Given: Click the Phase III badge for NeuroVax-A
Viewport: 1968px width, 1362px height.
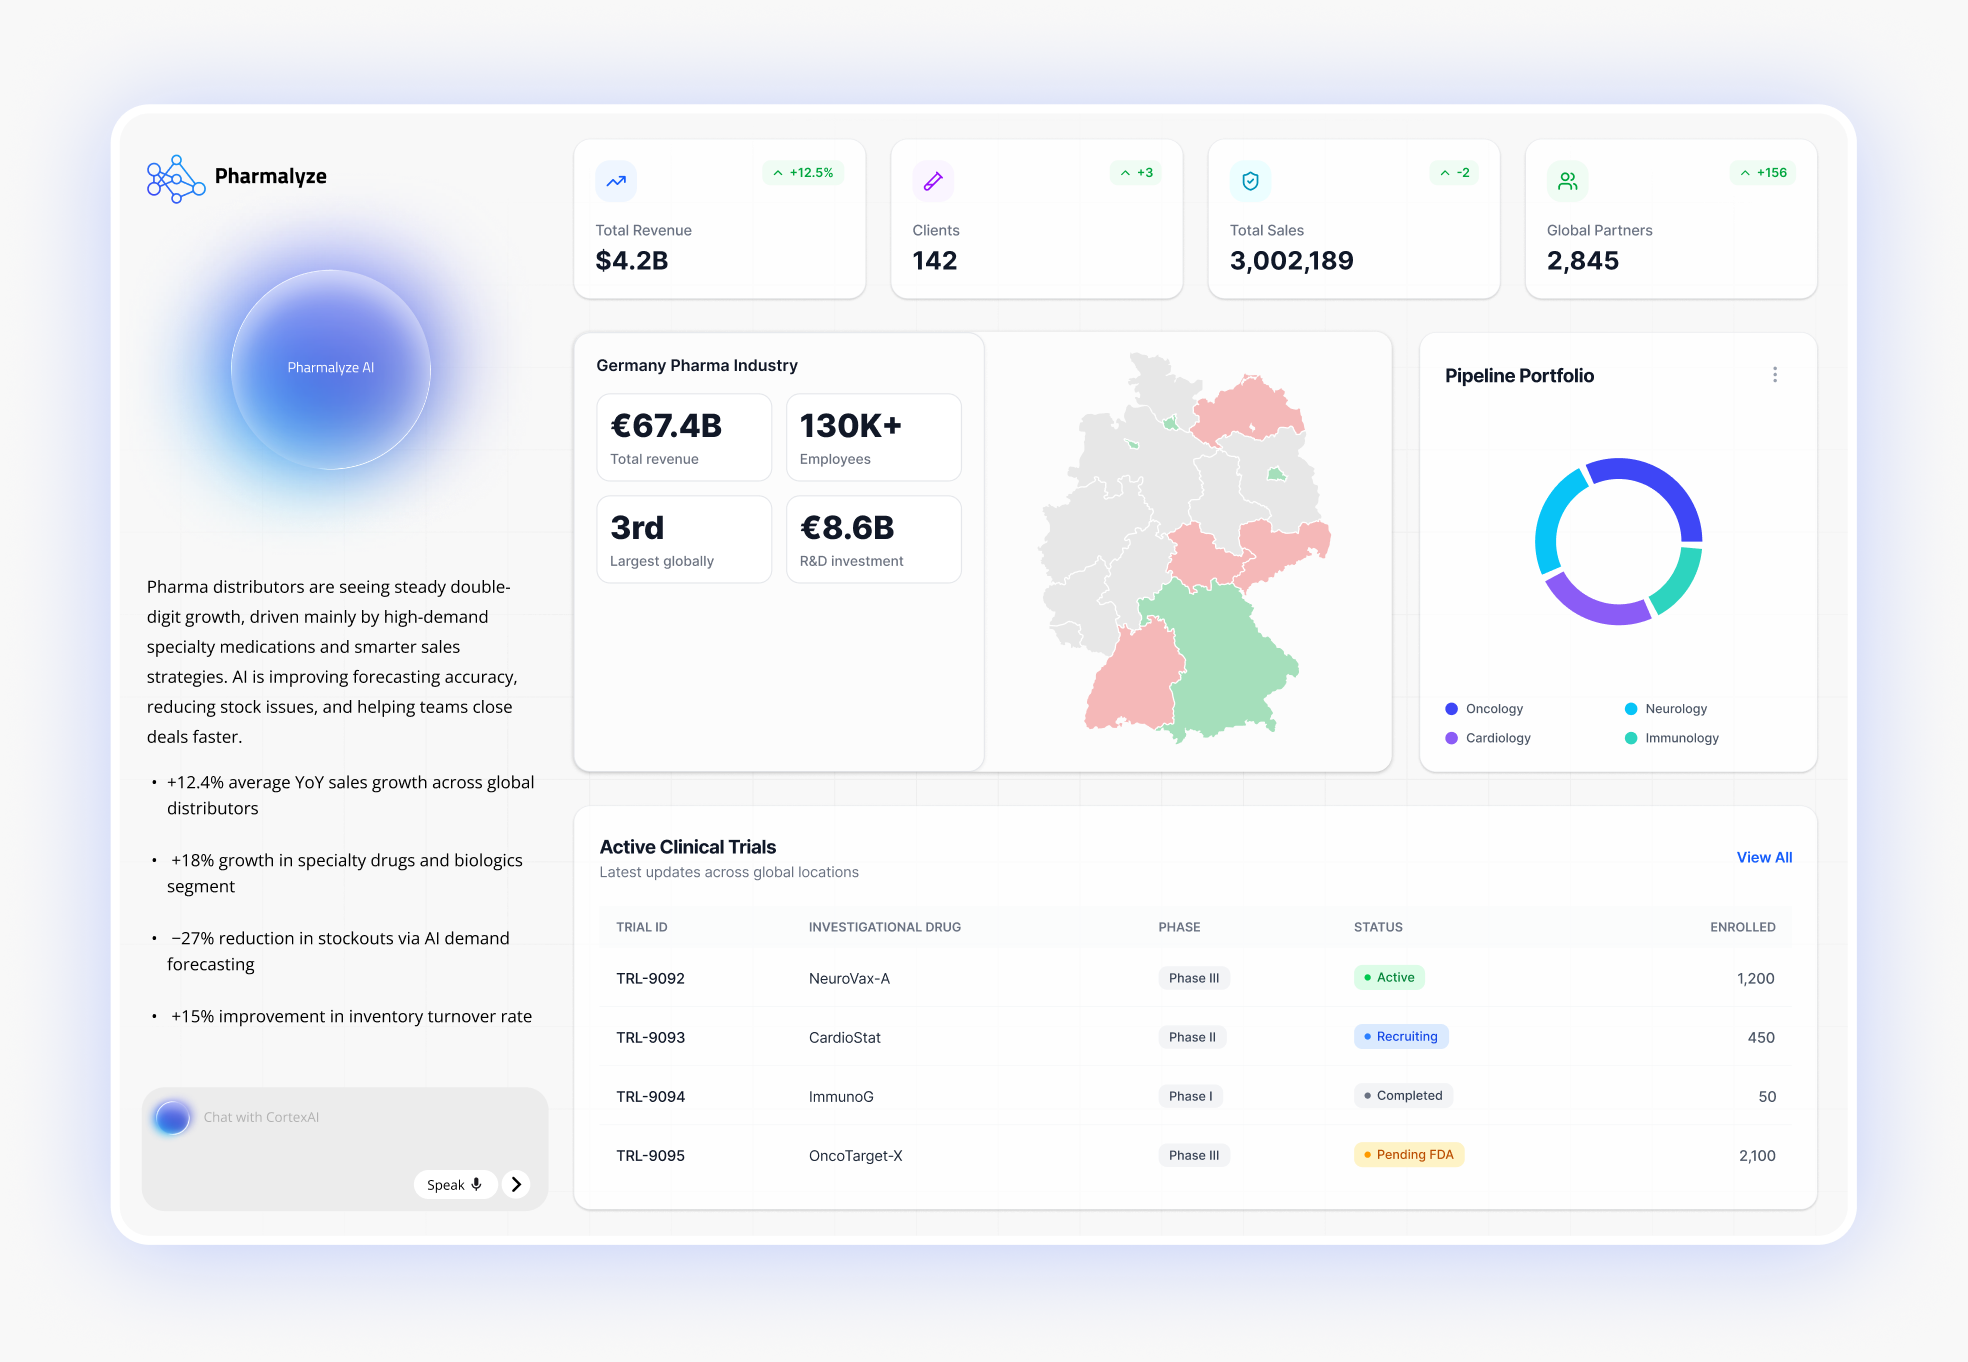Looking at the screenshot, I should pos(1194,978).
